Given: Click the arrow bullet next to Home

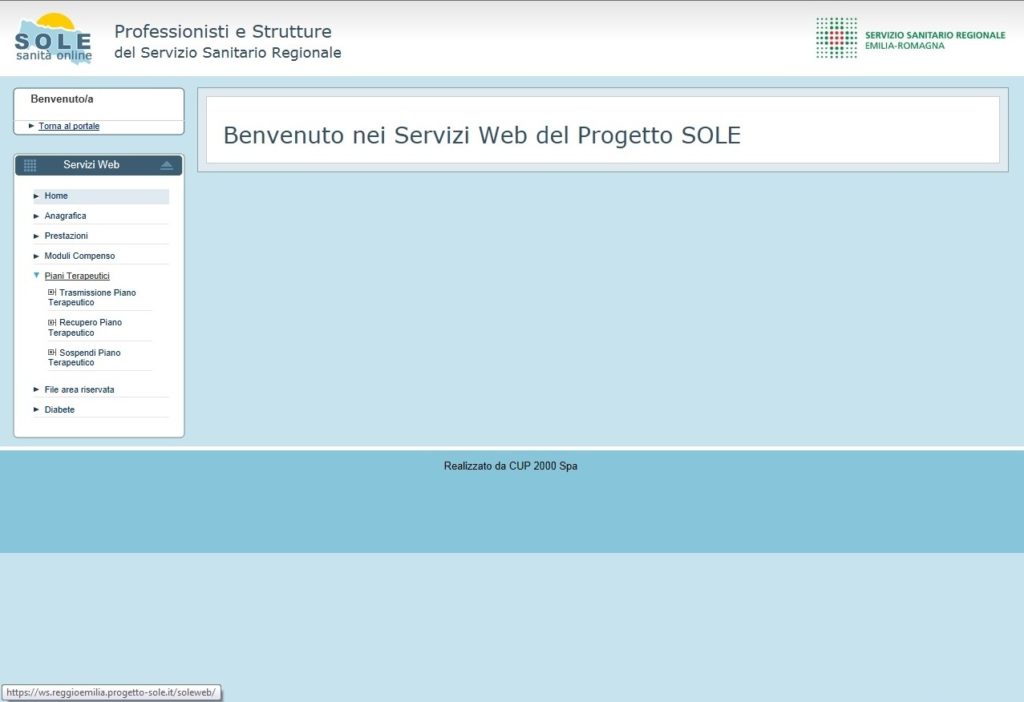Looking at the screenshot, I should click(x=37, y=196).
